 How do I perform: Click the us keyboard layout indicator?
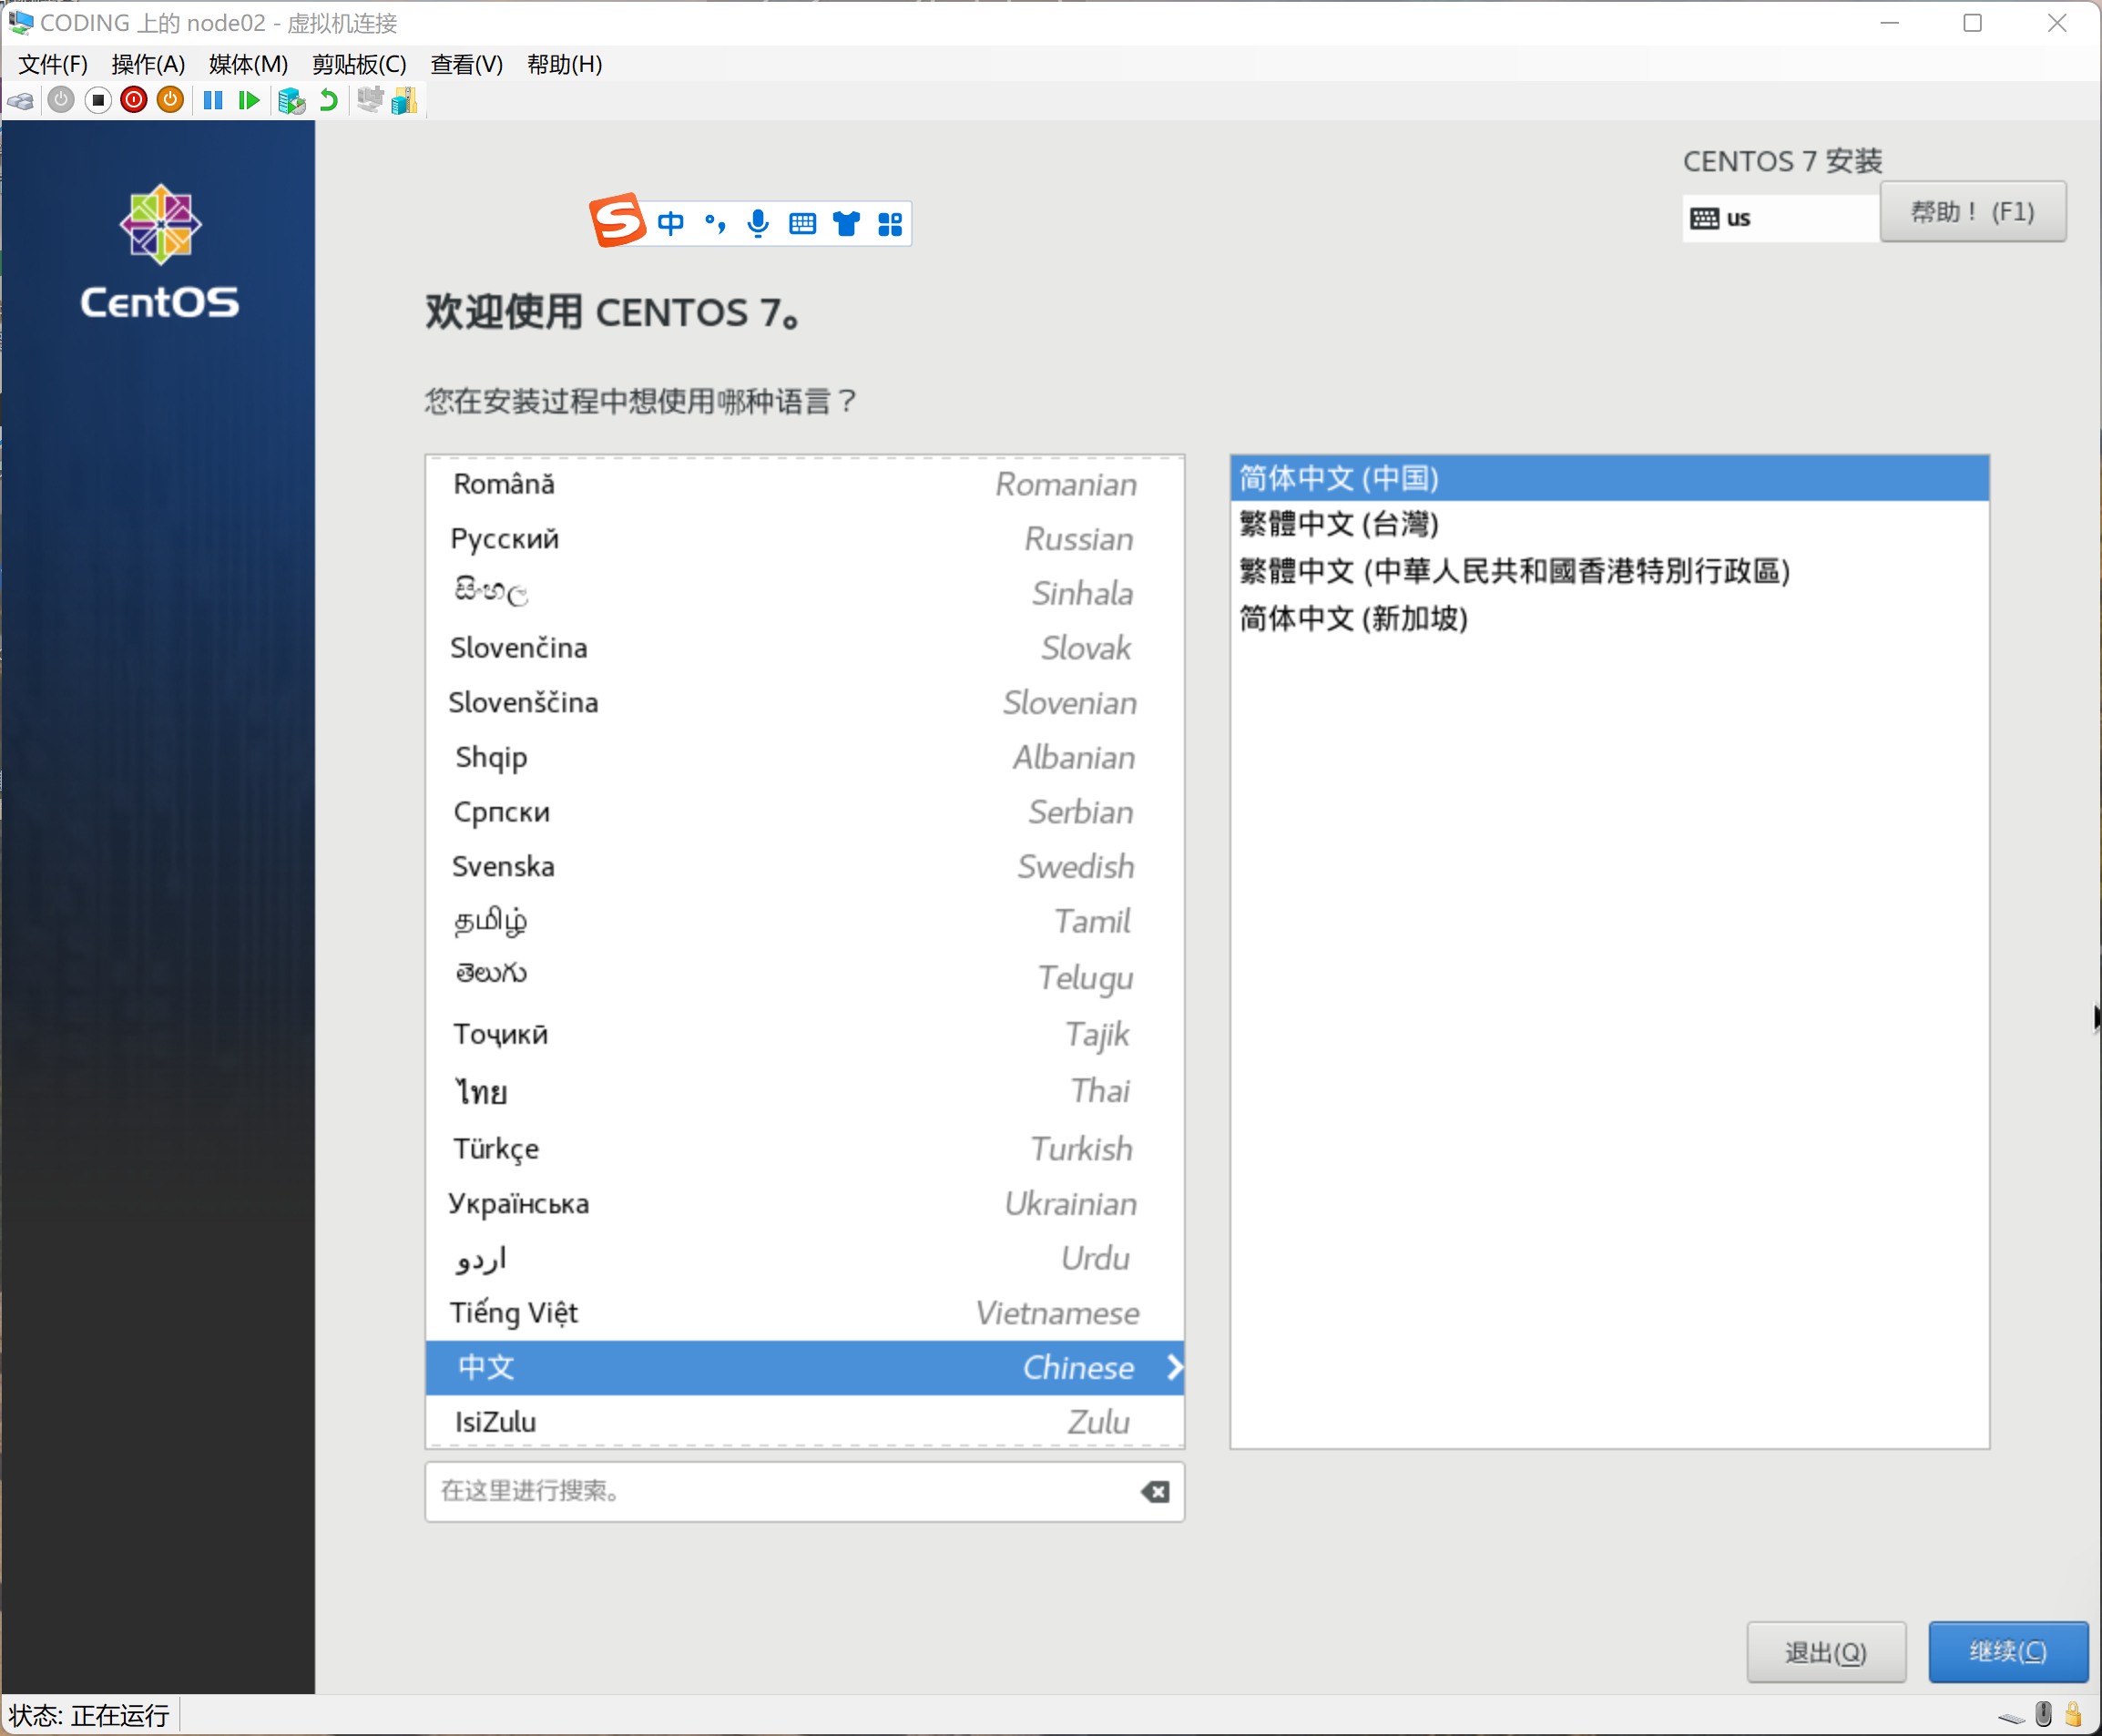tap(1780, 218)
